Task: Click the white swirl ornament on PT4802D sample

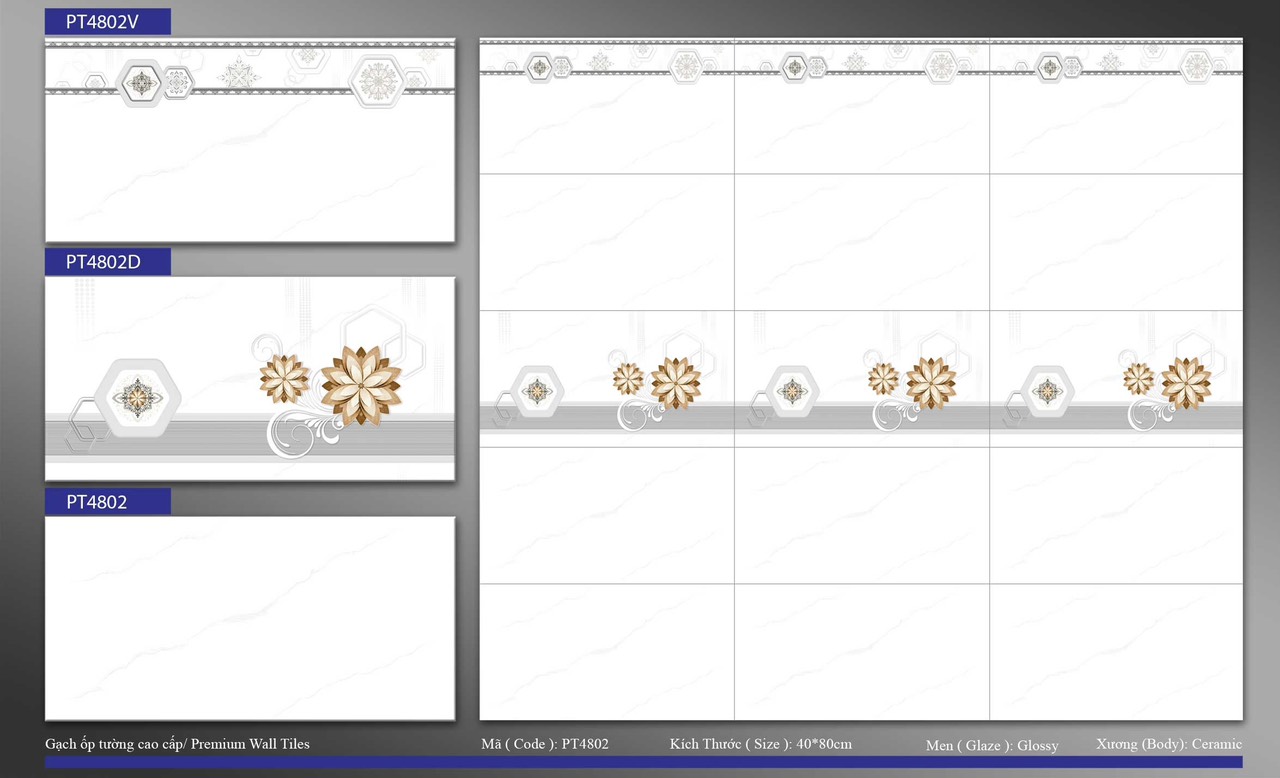Action: coord(297,434)
